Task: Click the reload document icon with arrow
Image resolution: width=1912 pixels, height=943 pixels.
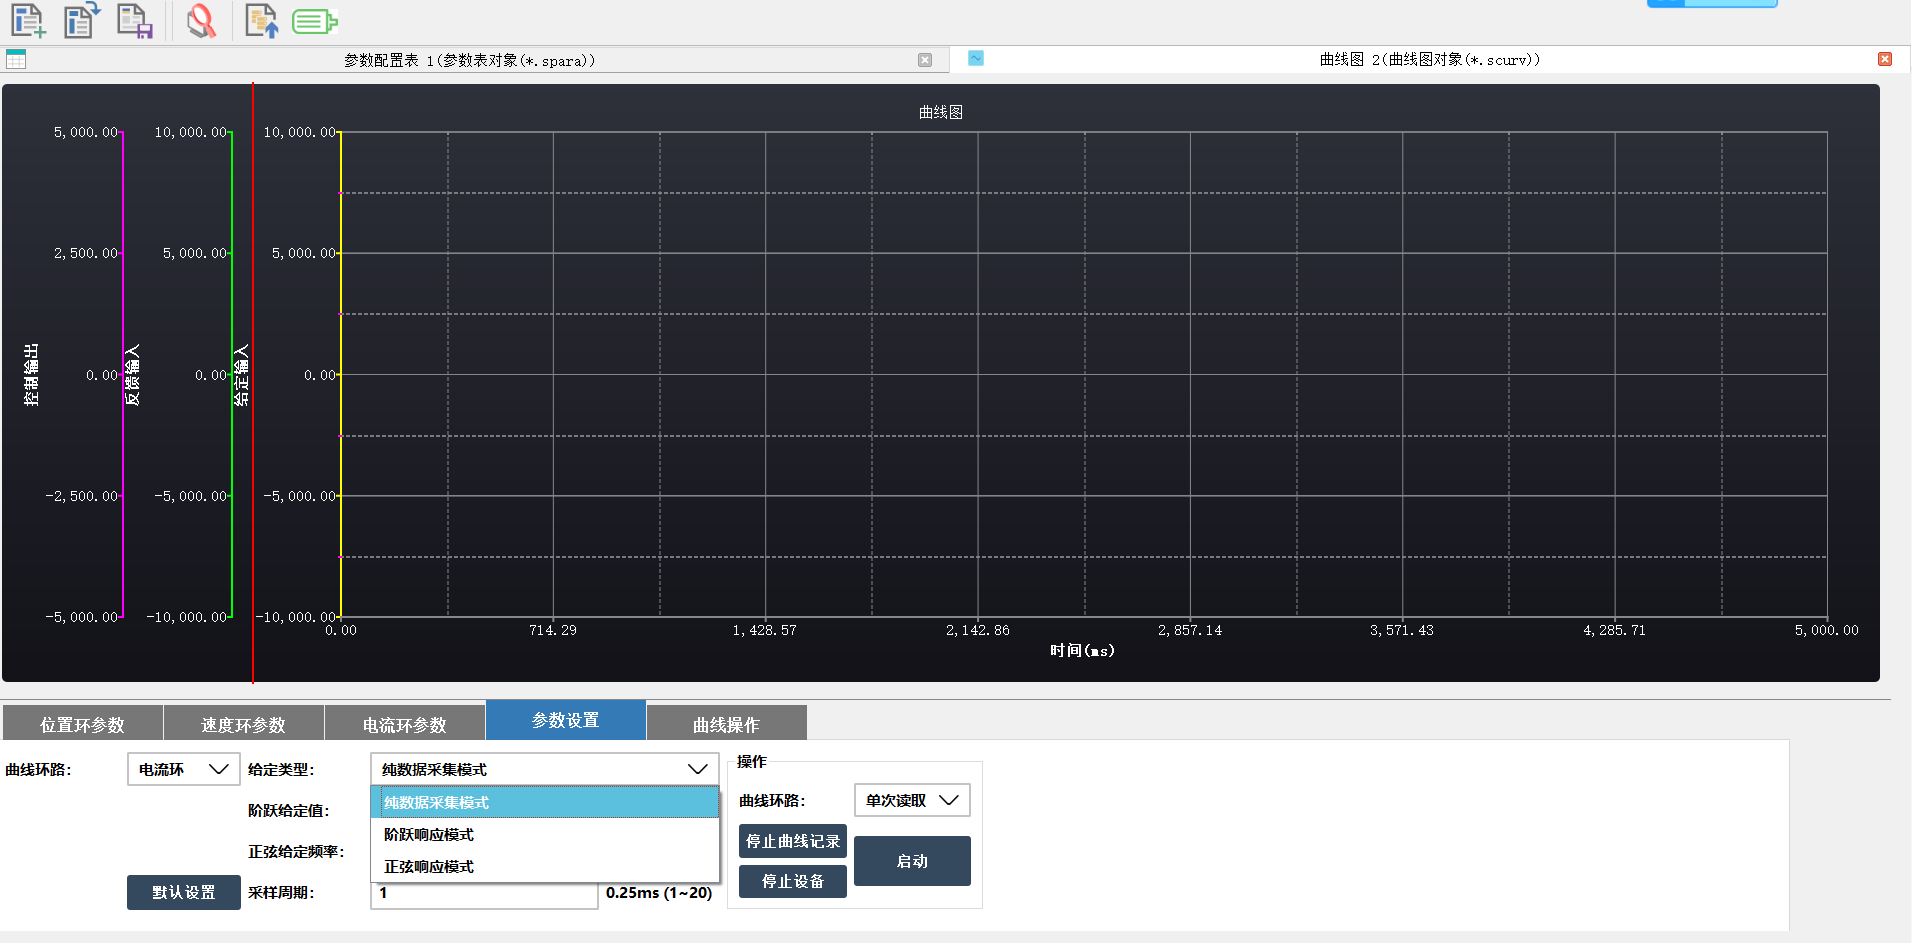Action: pyautogui.click(x=81, y=21)
